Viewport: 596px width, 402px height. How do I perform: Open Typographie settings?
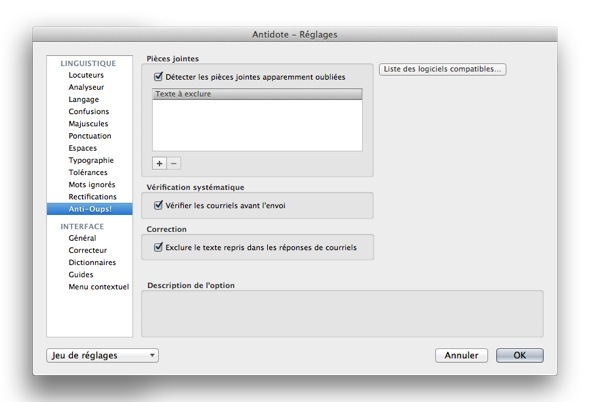coord(91,160)
